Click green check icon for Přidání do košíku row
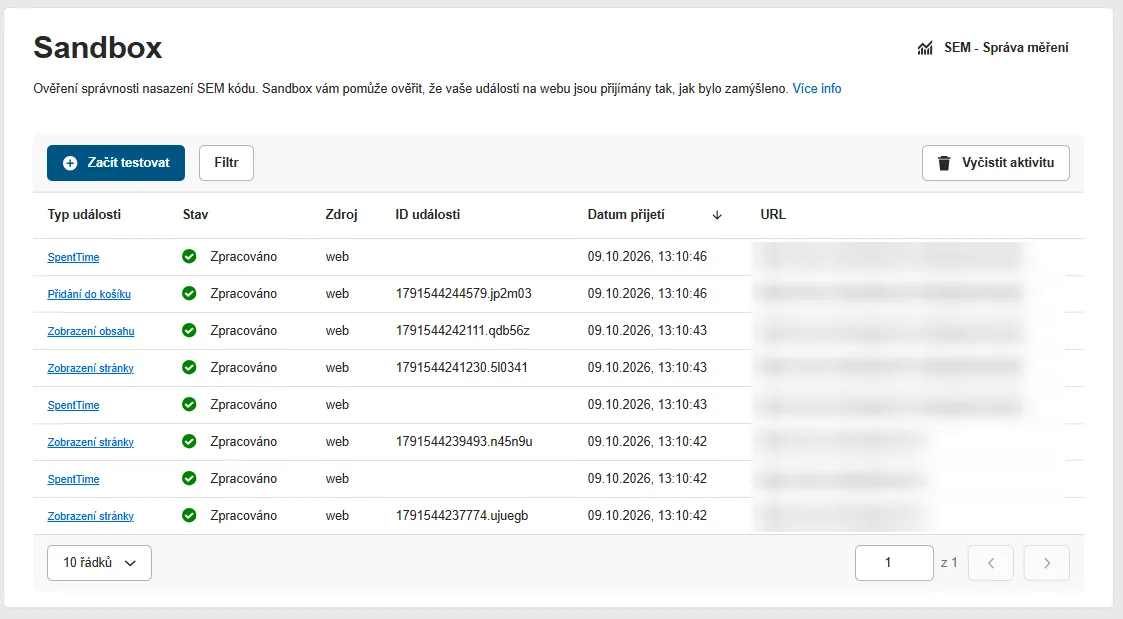Image resolution: width=1123 pixels, height=619 pixels. point(189,293)
